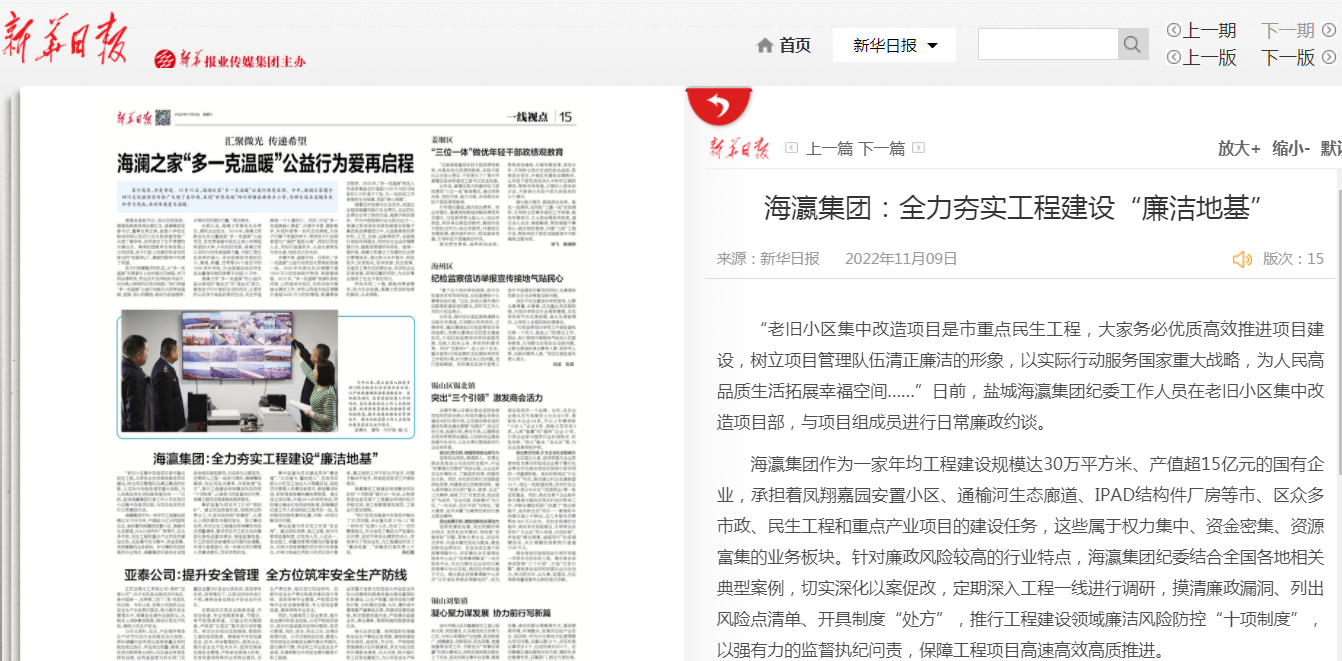
Task: Open the 下一篇 next article link
Action: (881, 148)
